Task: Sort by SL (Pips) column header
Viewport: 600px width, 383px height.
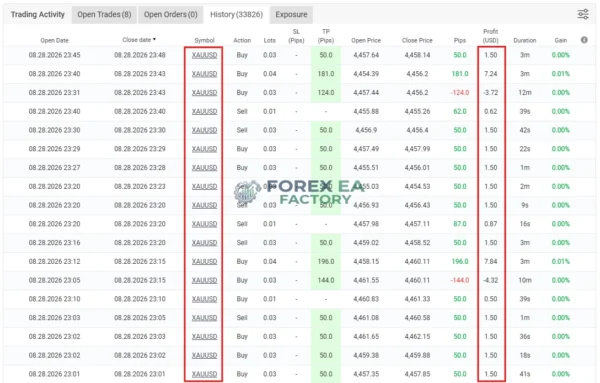Action: (x=296, y=36)
